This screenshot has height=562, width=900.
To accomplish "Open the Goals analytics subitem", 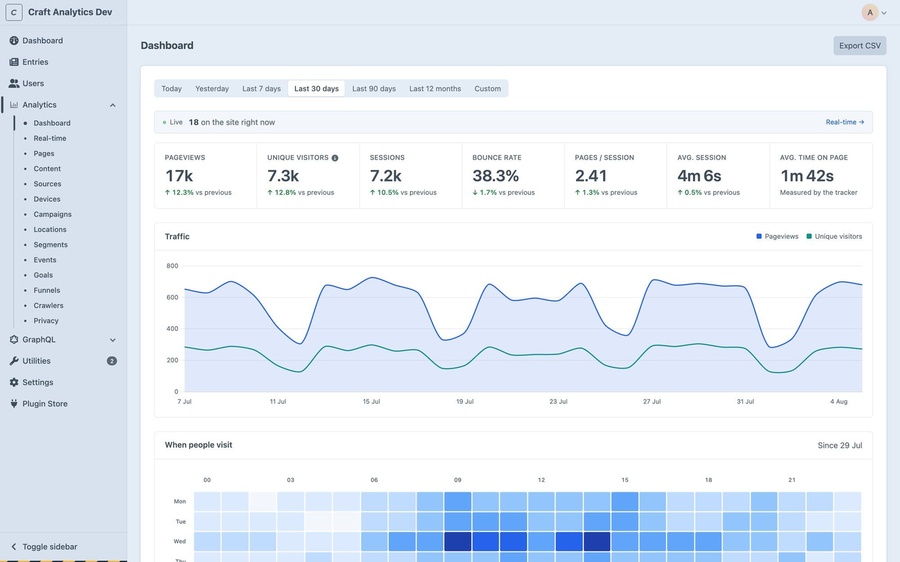I will click(x=43, y=276).
